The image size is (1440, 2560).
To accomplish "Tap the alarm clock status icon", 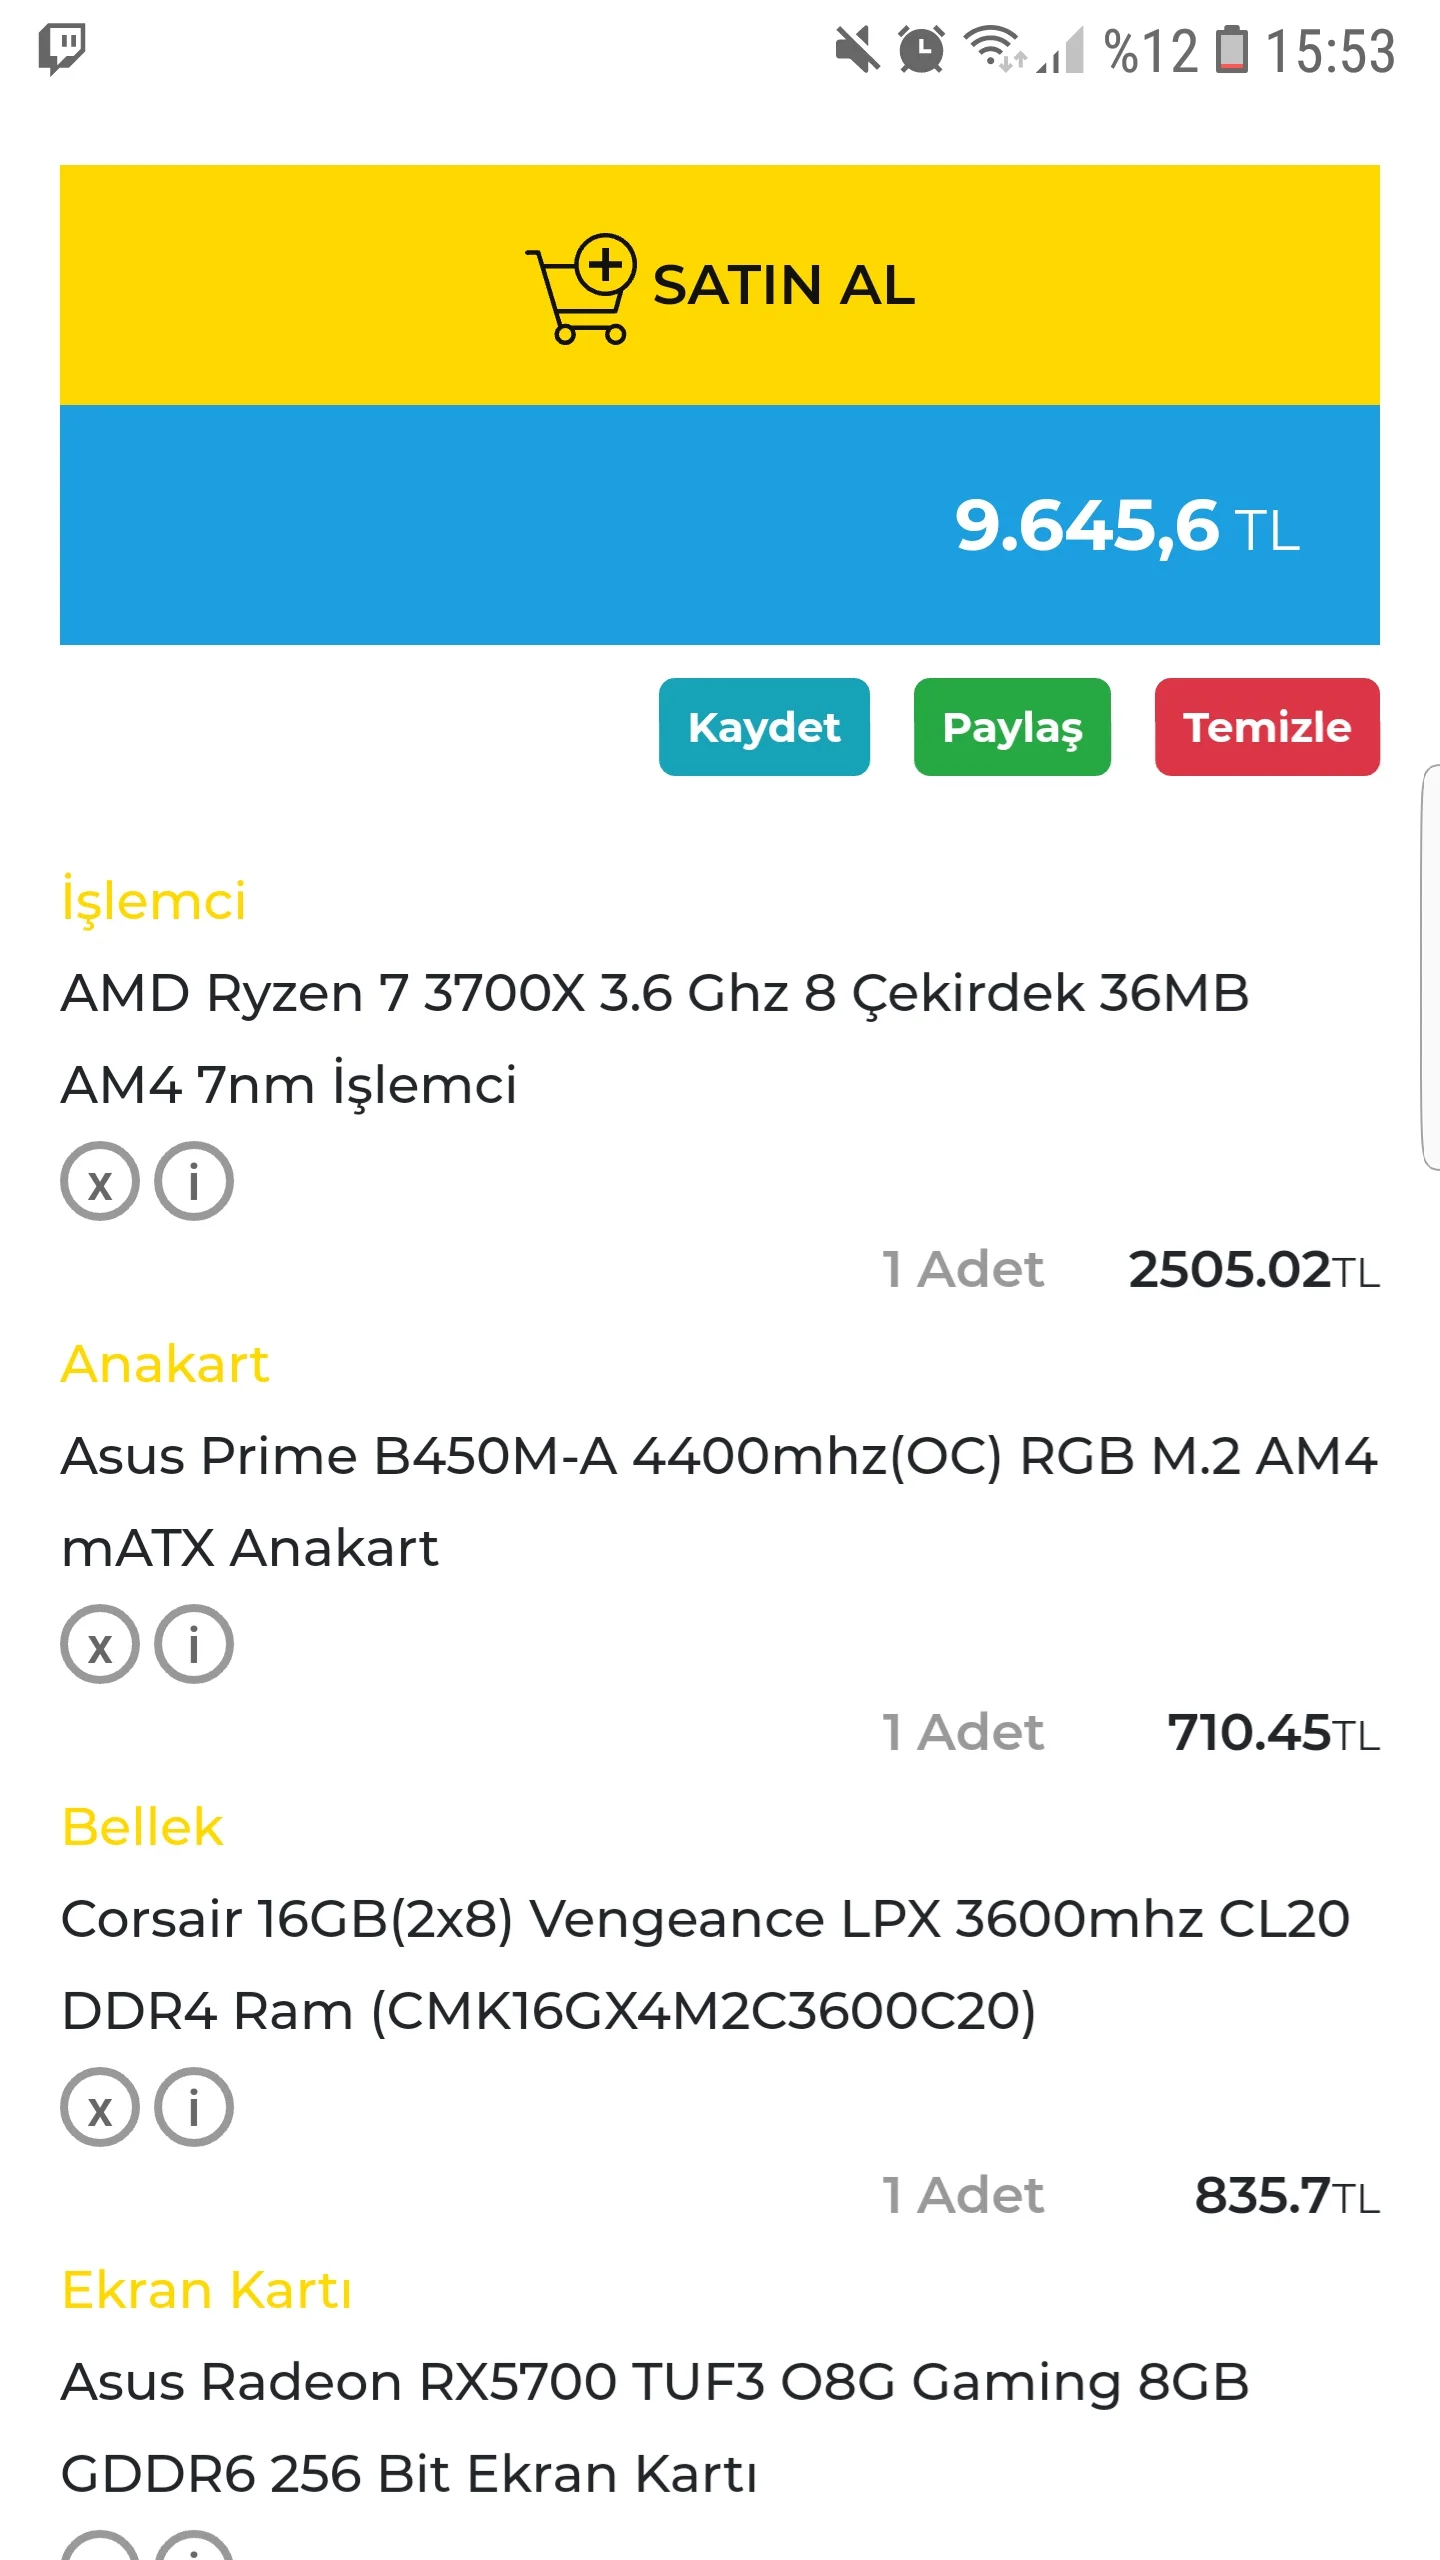I will 921,49.
